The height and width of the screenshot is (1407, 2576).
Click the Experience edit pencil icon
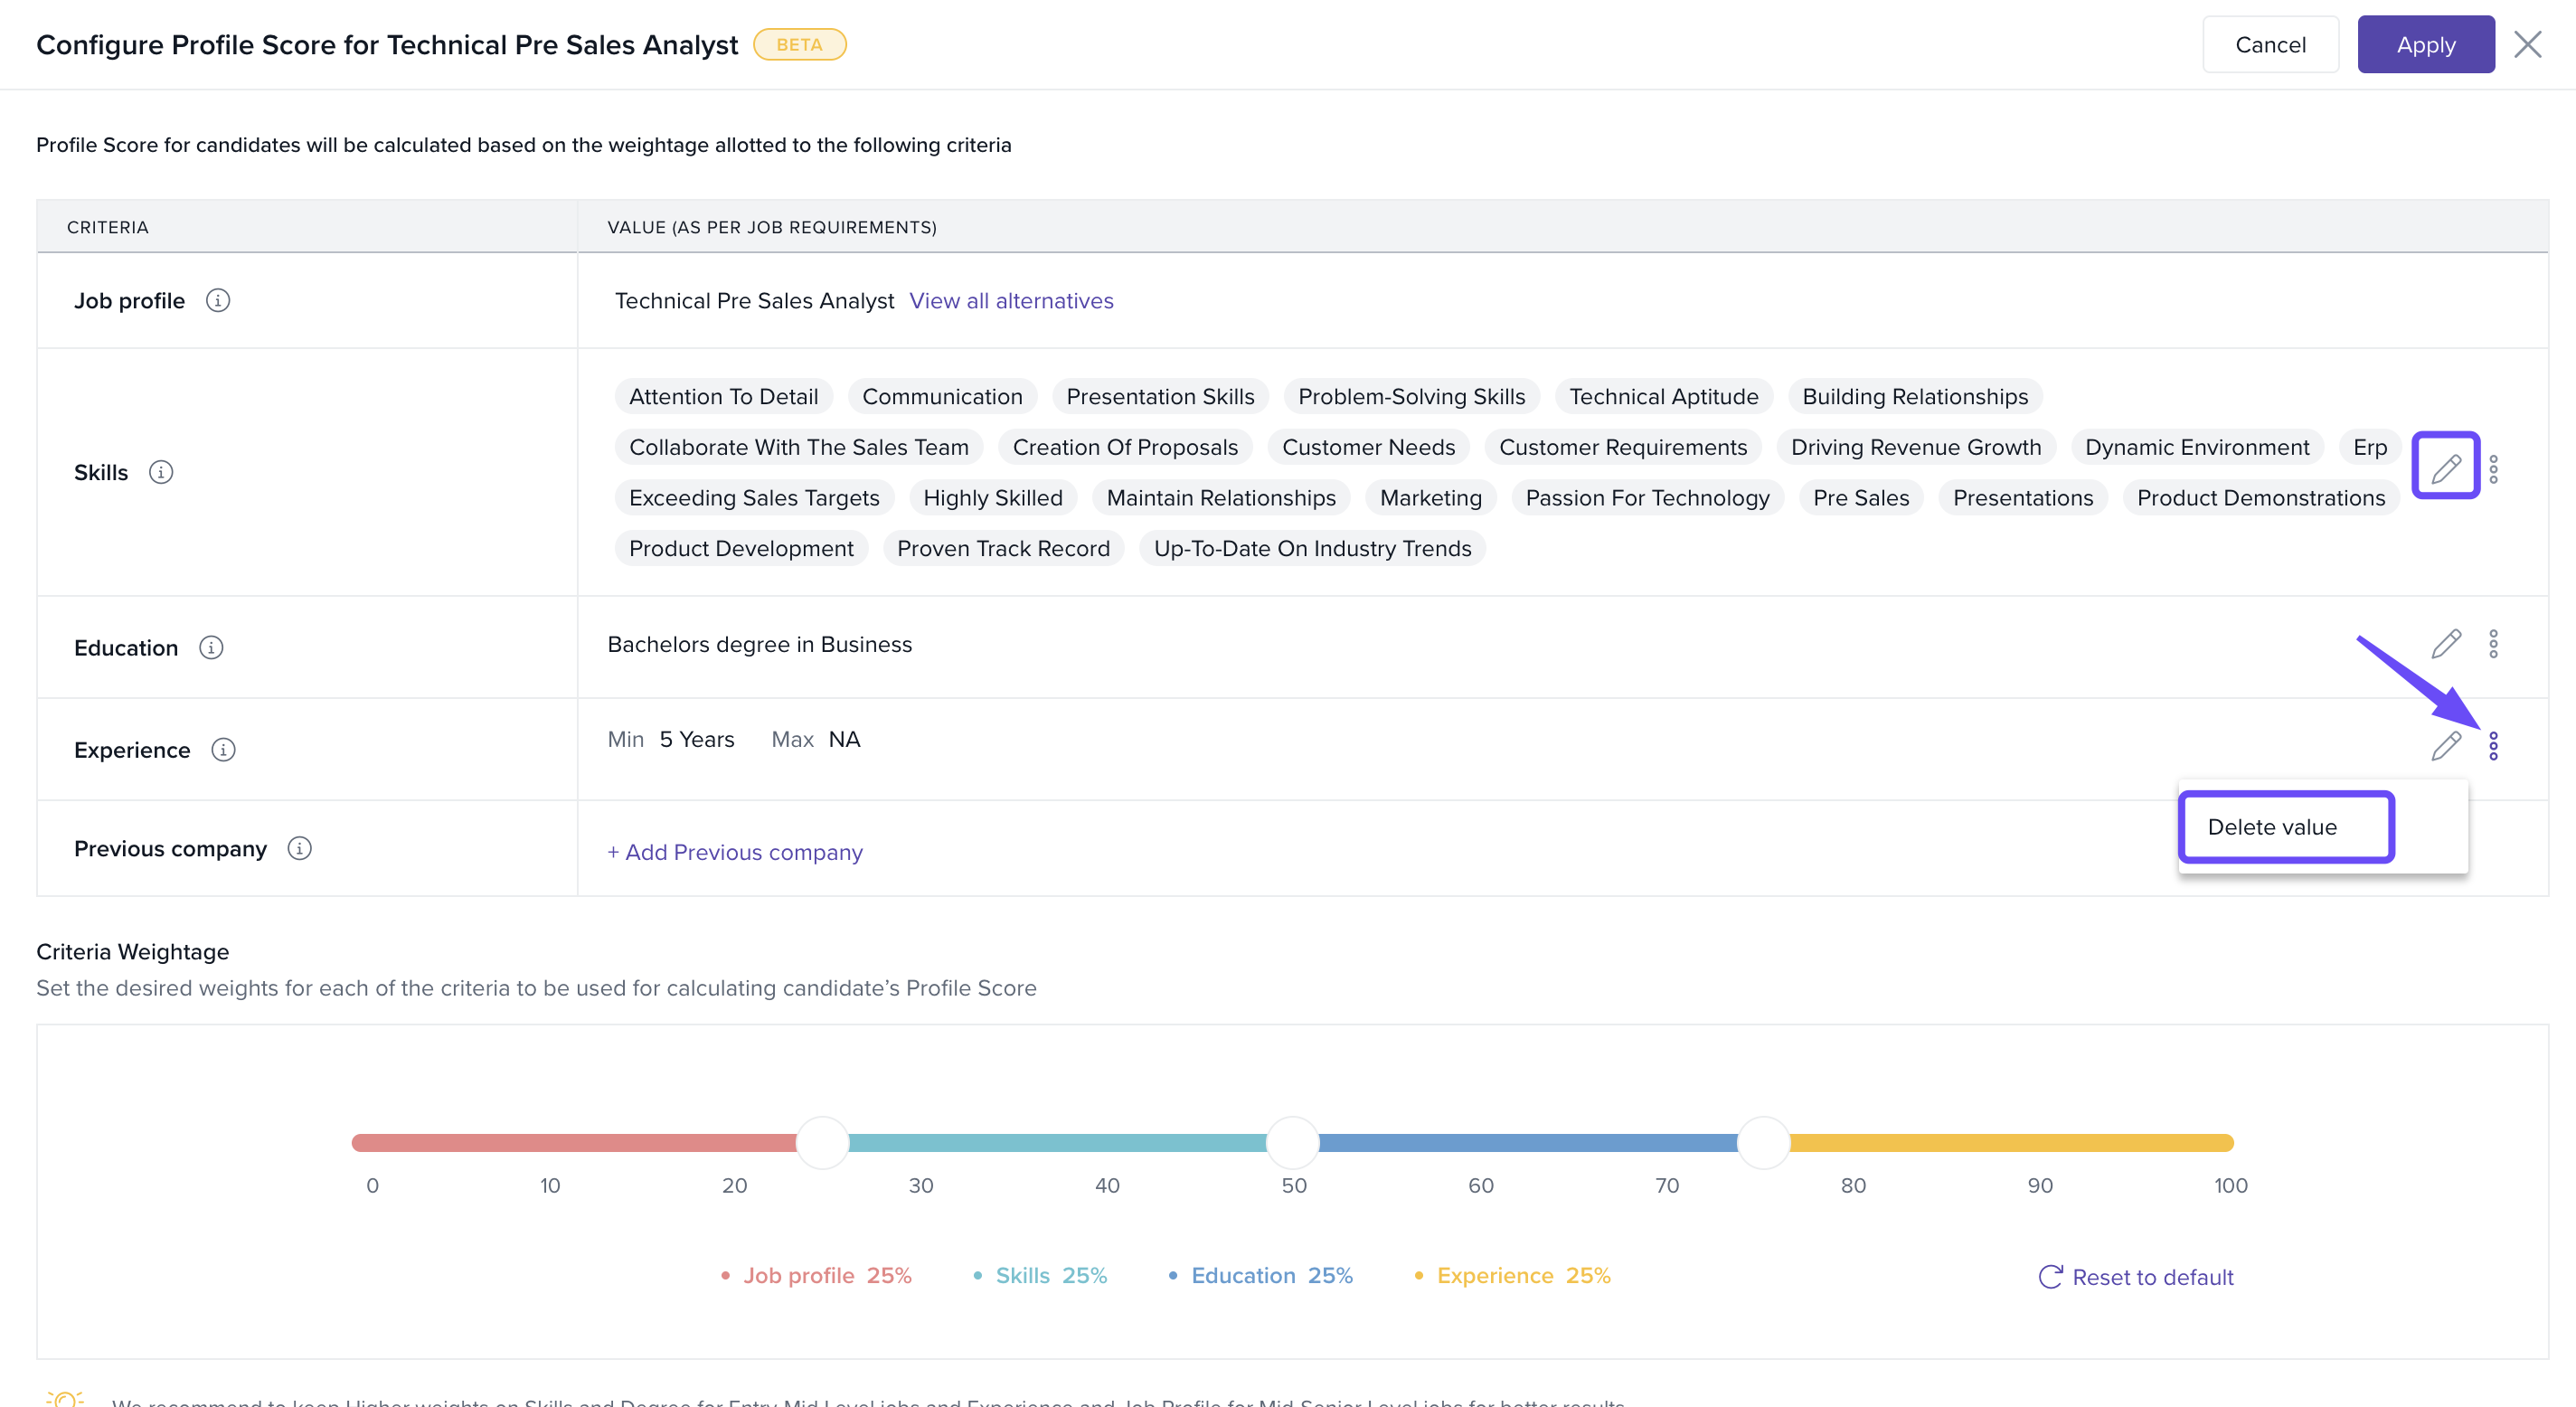click(2445, 745)
